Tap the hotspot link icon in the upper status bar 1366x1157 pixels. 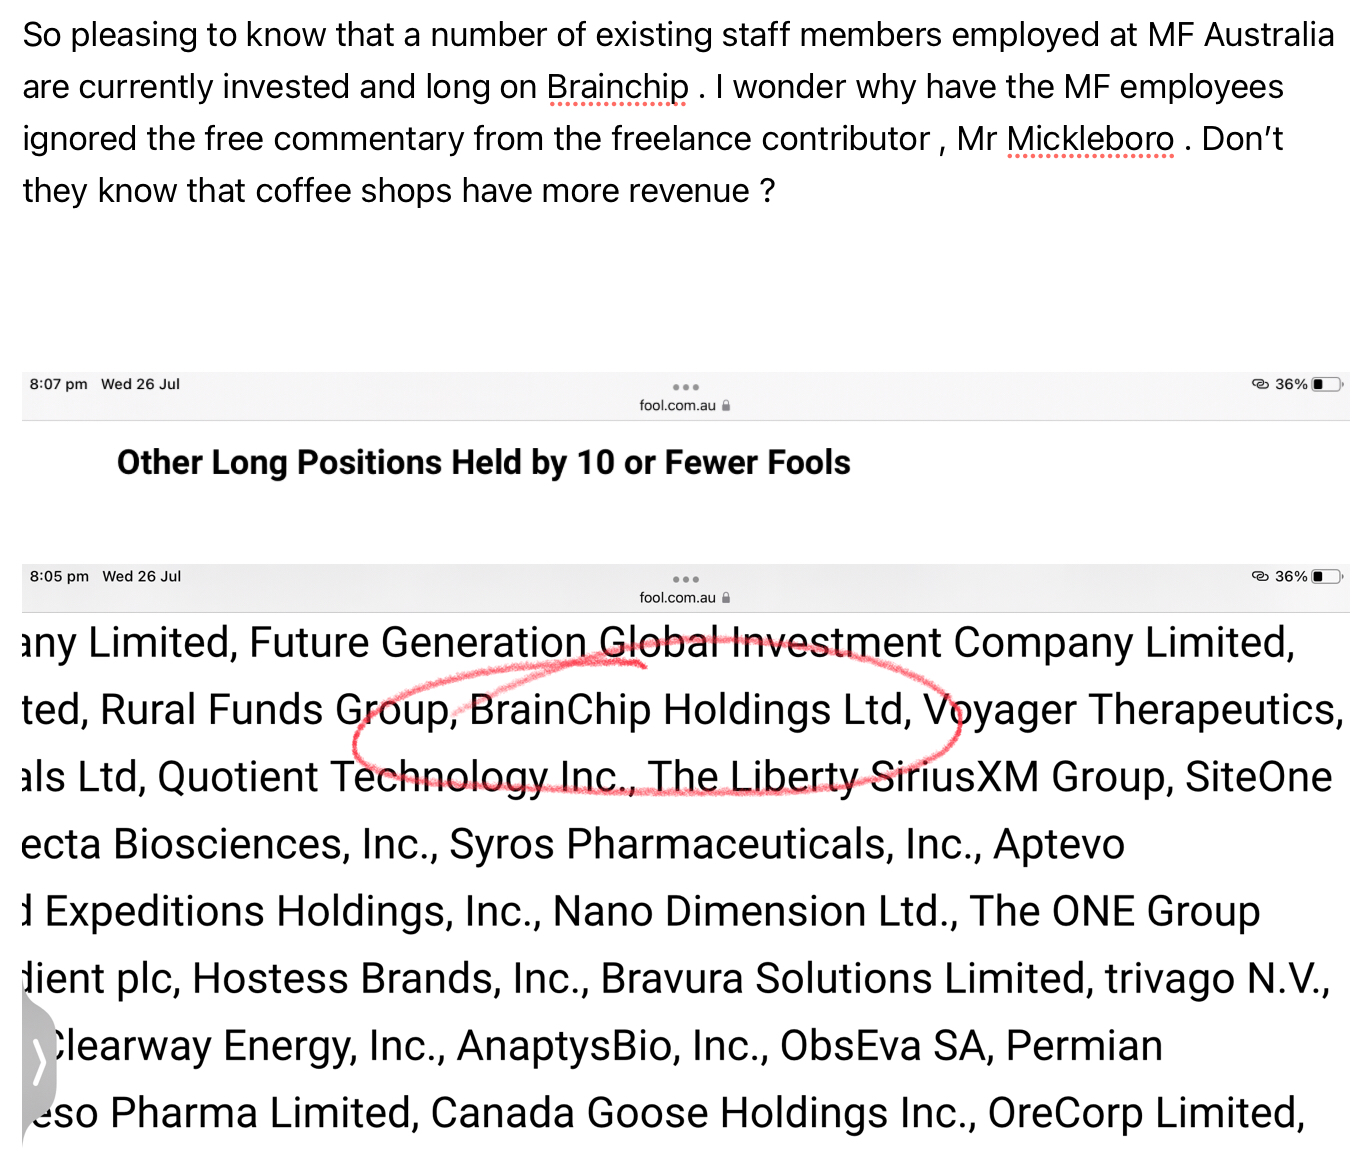click(1260, 384)
